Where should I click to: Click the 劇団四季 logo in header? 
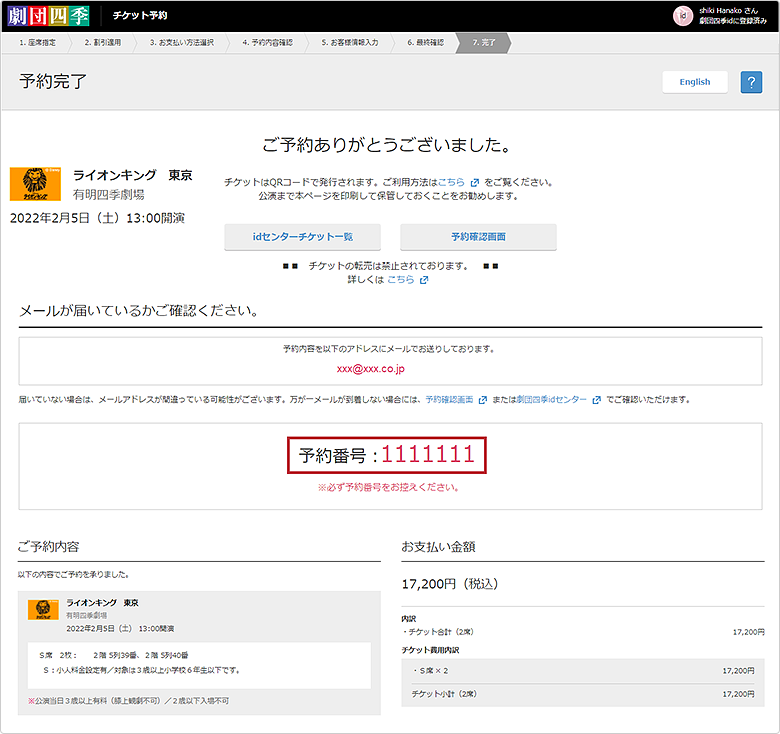[x=48, y=16]
